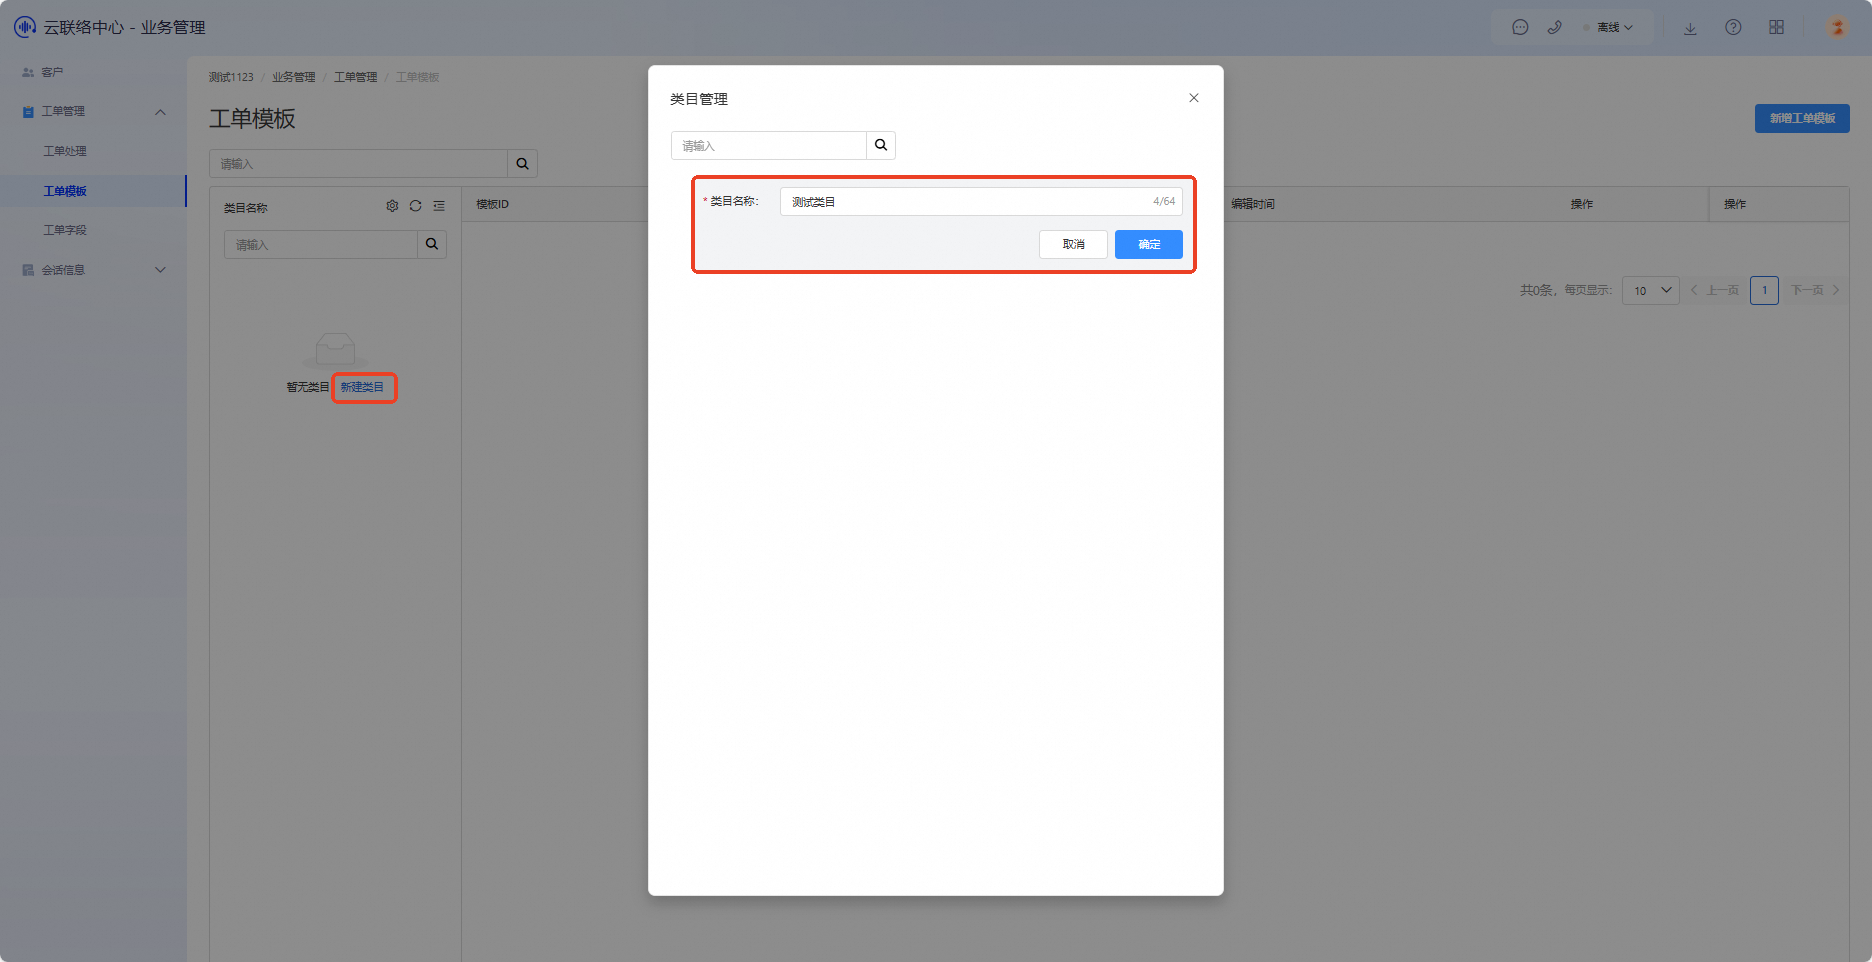1872x962 pixels.
Task: Click the phone handset icon
Action: 1554,28
